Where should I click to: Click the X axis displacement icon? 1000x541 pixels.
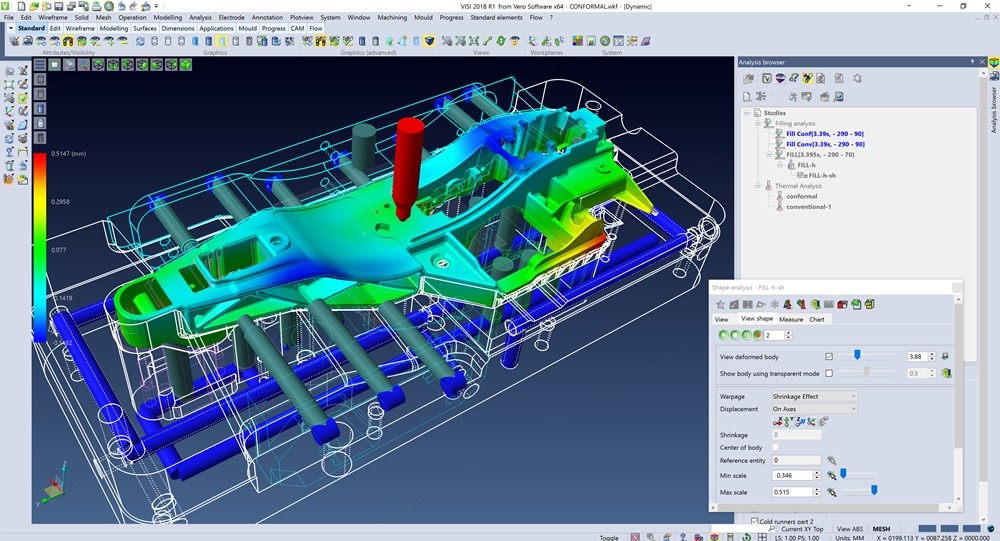point(778,422)
